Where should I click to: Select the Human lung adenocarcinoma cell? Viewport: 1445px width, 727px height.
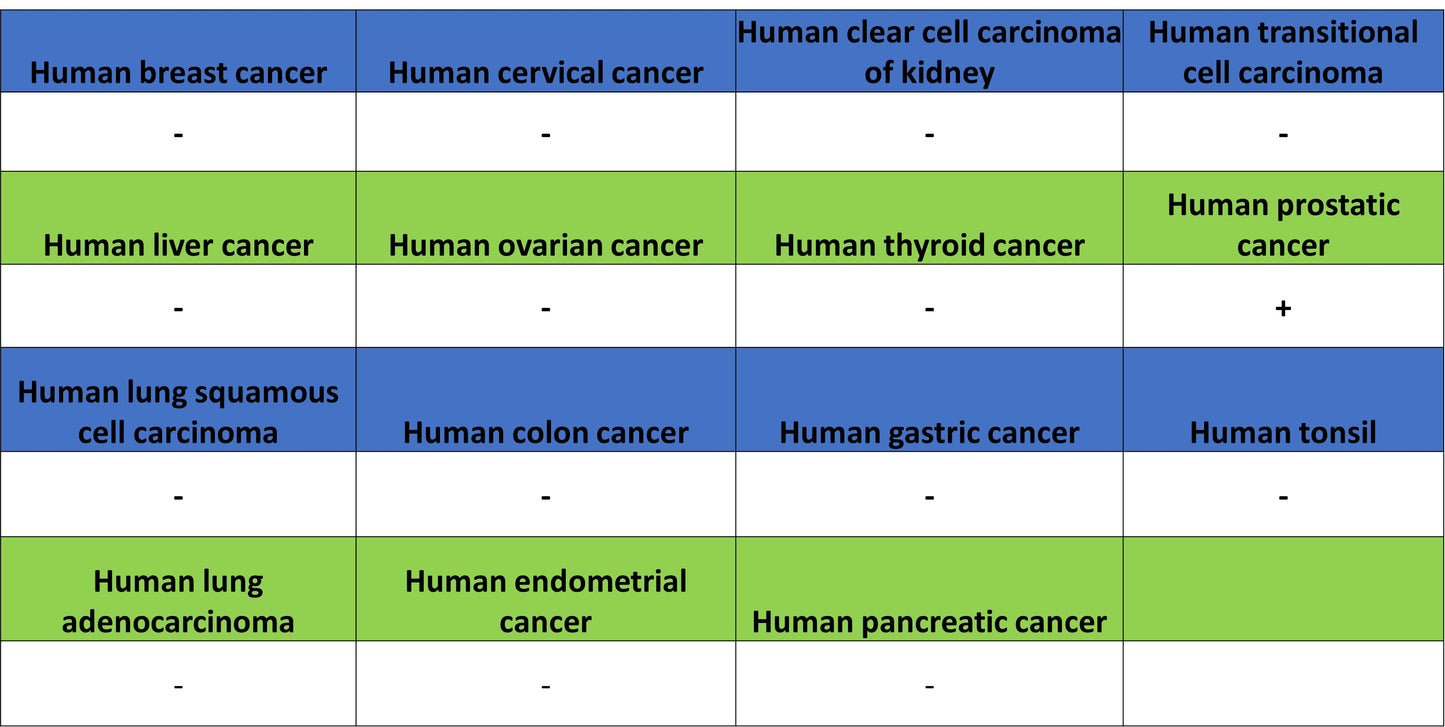pyautogui.click(x=178, y=589)
